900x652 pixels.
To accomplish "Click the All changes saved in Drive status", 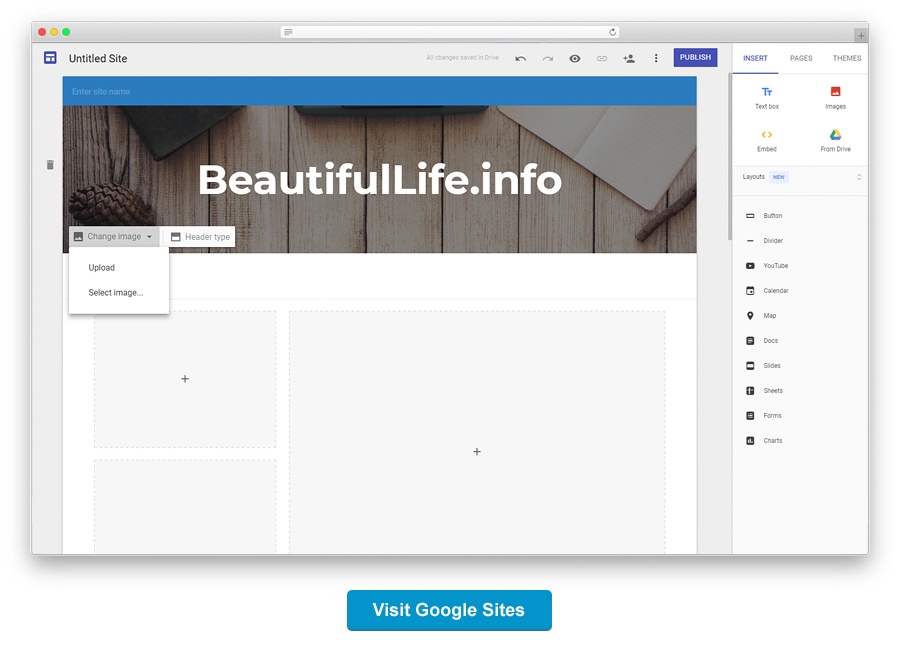I will (463, 57).
